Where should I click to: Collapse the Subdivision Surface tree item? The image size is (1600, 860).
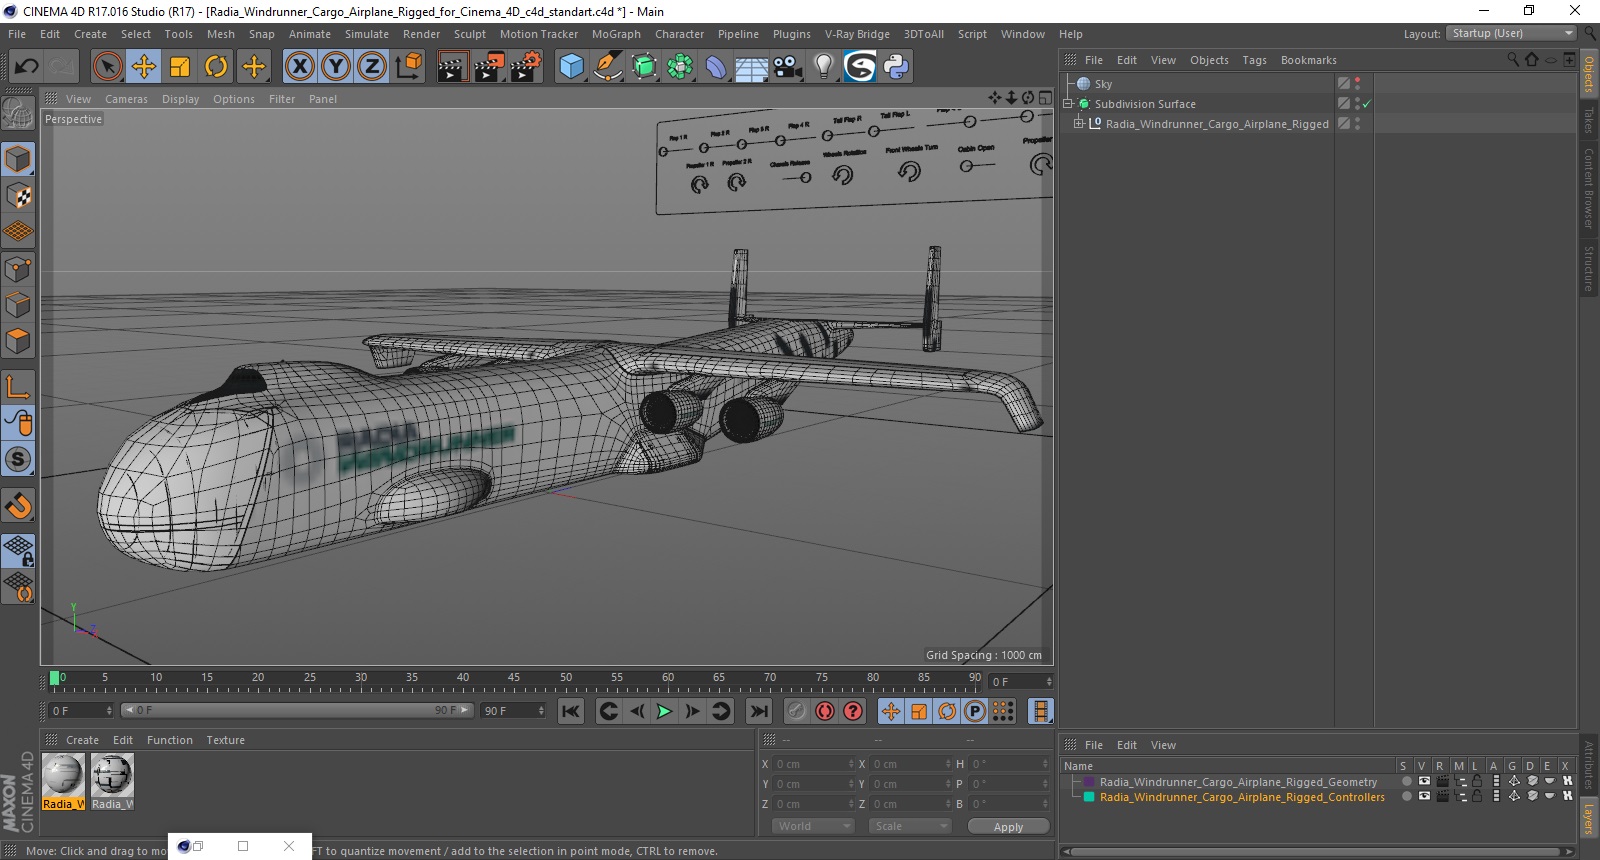tap(1068, 104)
